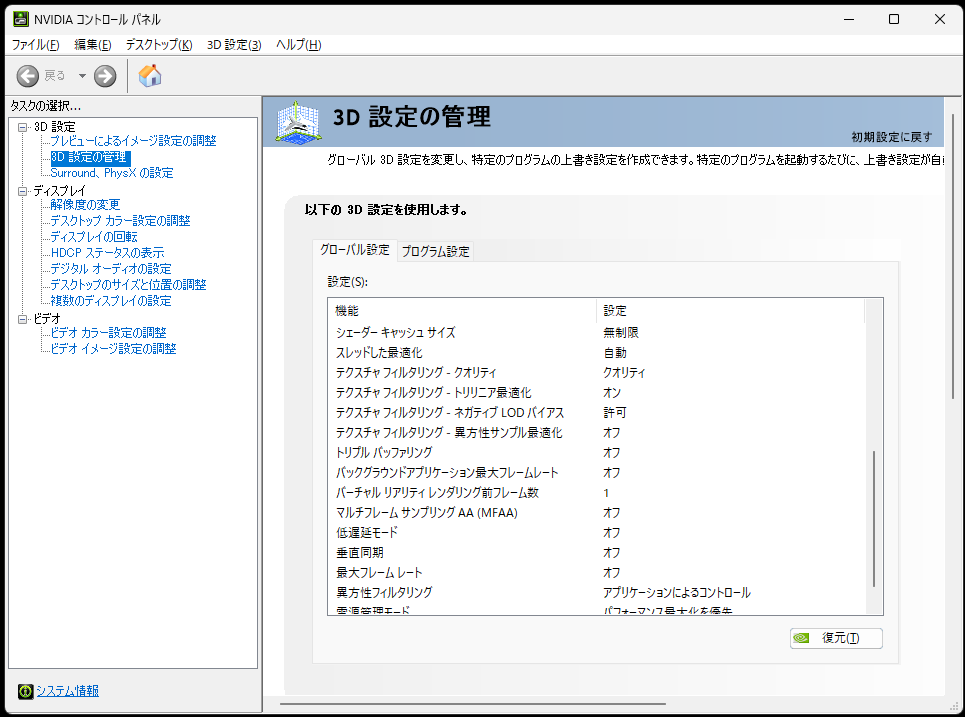Select バーチャル リアリティ レンダリング前フレーム数 row
Image resolution: width=965 pixels, height=717 pixels.
coord(596,493)
